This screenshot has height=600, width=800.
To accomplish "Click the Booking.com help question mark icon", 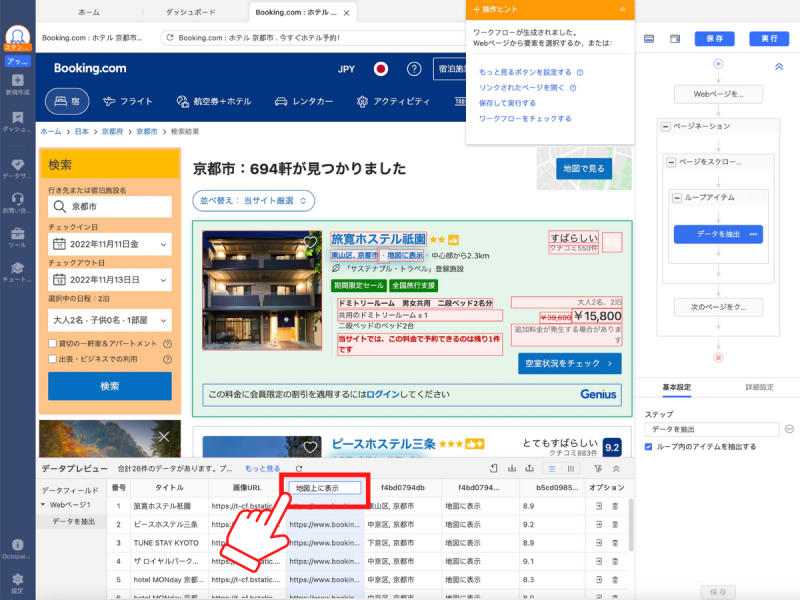I will point(414,69).
